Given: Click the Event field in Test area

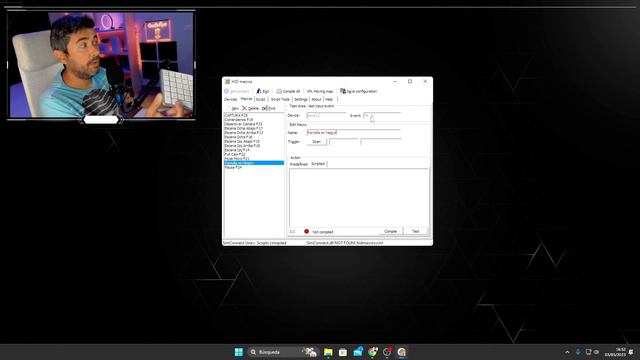Looking at the screenshot, I should click(x=382, y=116).
